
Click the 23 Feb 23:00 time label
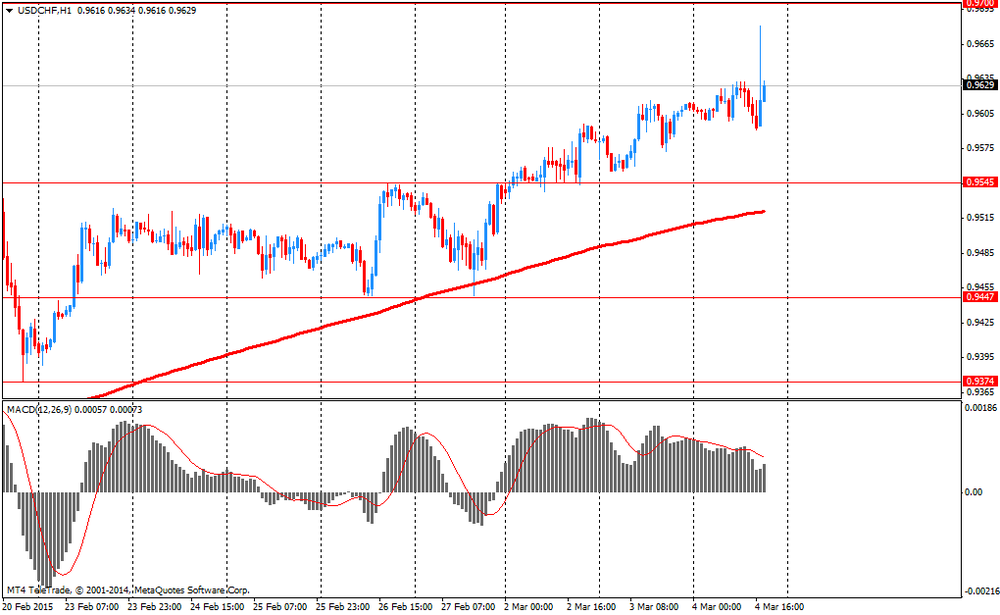tap(154, 607)
